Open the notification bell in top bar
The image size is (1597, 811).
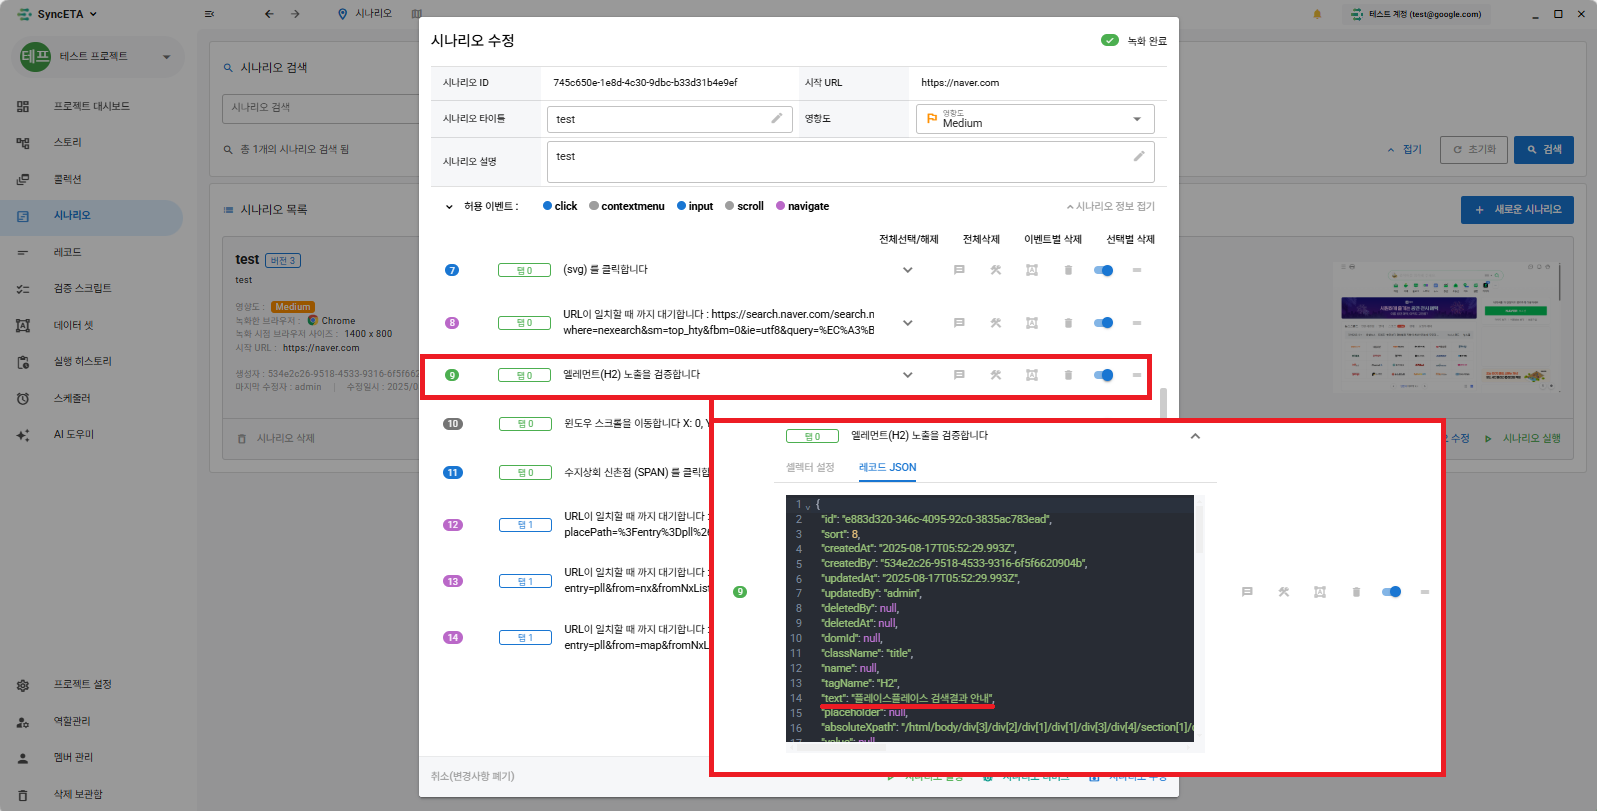coord(1317,14)
